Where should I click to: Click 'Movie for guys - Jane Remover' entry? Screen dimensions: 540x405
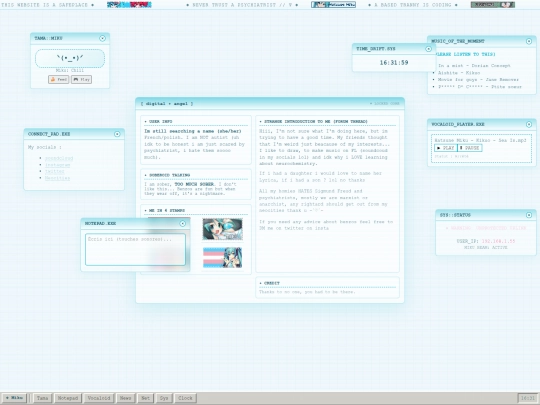coord(478,80)
